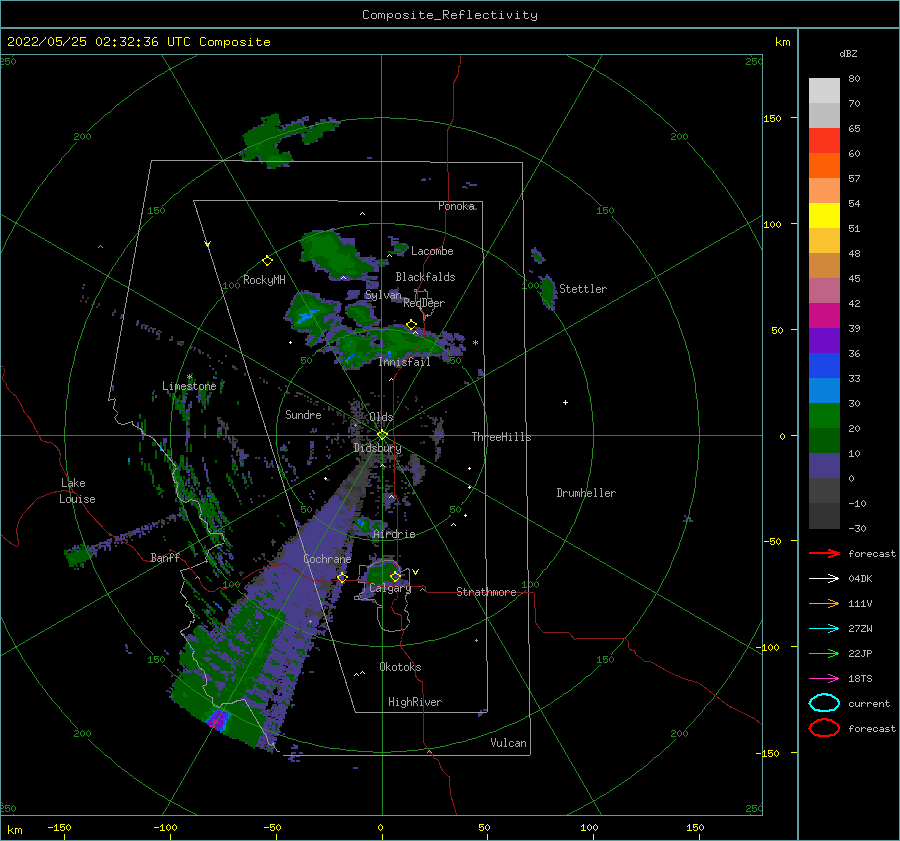Click the Olds label
Image resolution: width=900 pixels, height=841 pixels.
point(381,417)
